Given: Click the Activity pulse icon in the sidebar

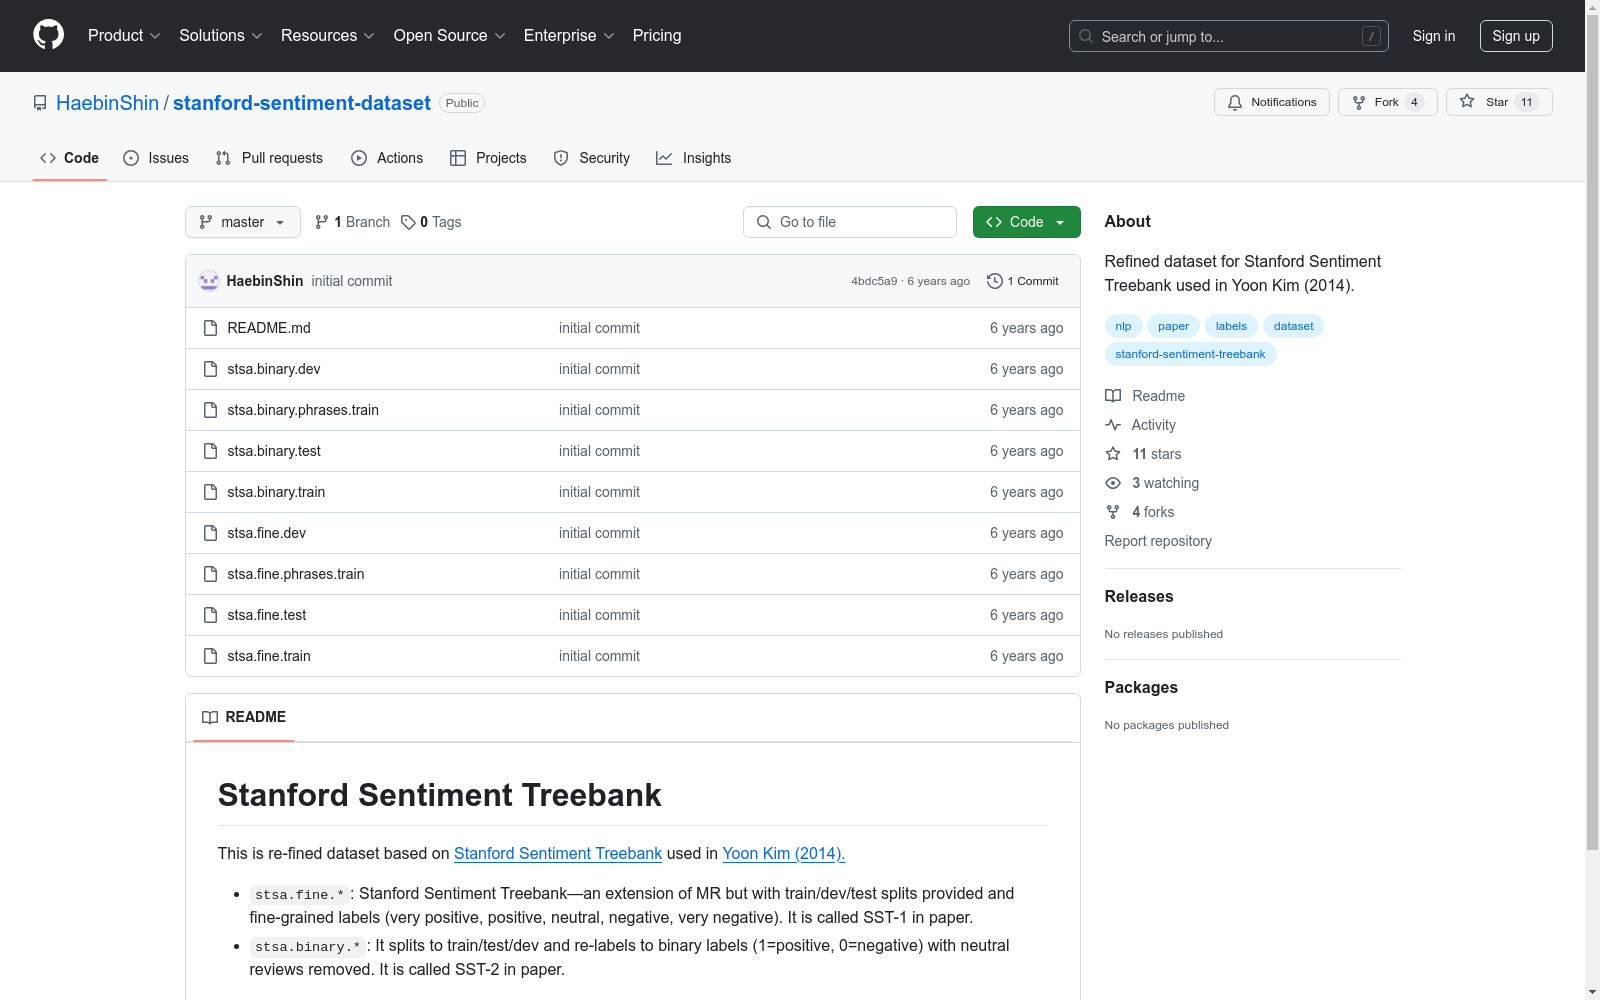Looking at the screenshot, I should (x=1112, y=425).
